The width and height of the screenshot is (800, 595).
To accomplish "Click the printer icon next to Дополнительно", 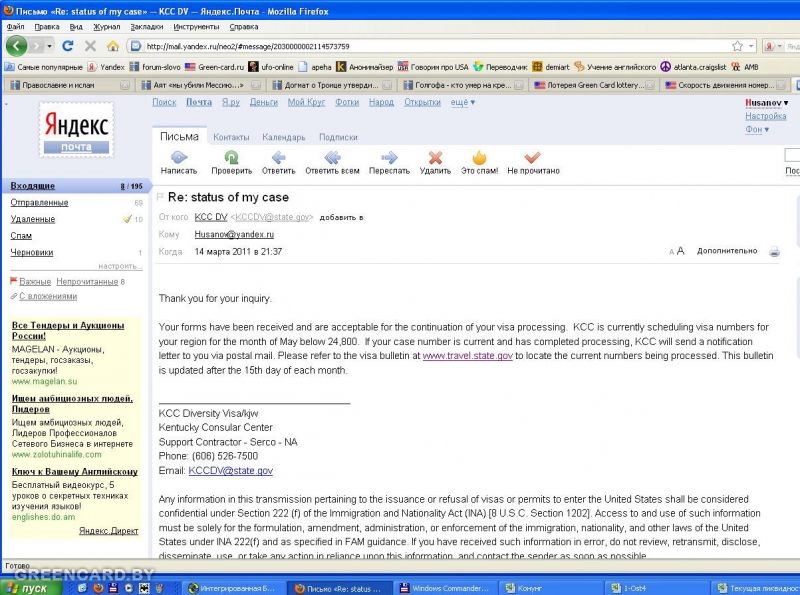I will pyautogui.click(x=774, y=252).
